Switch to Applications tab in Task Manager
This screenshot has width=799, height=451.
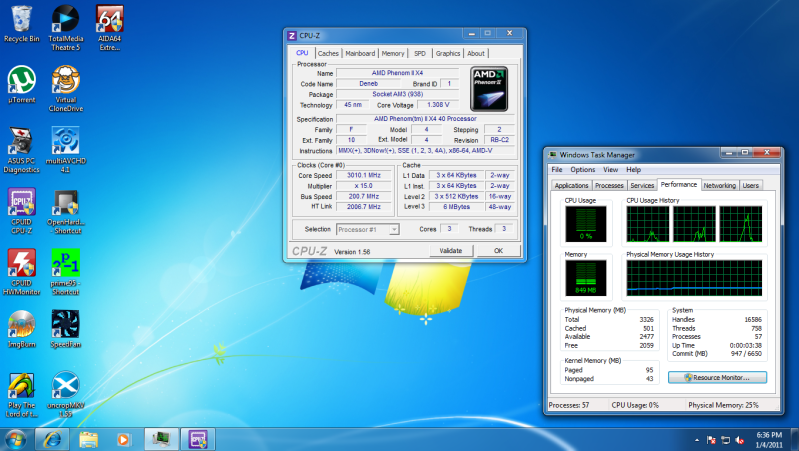click(x=571, y=185)
